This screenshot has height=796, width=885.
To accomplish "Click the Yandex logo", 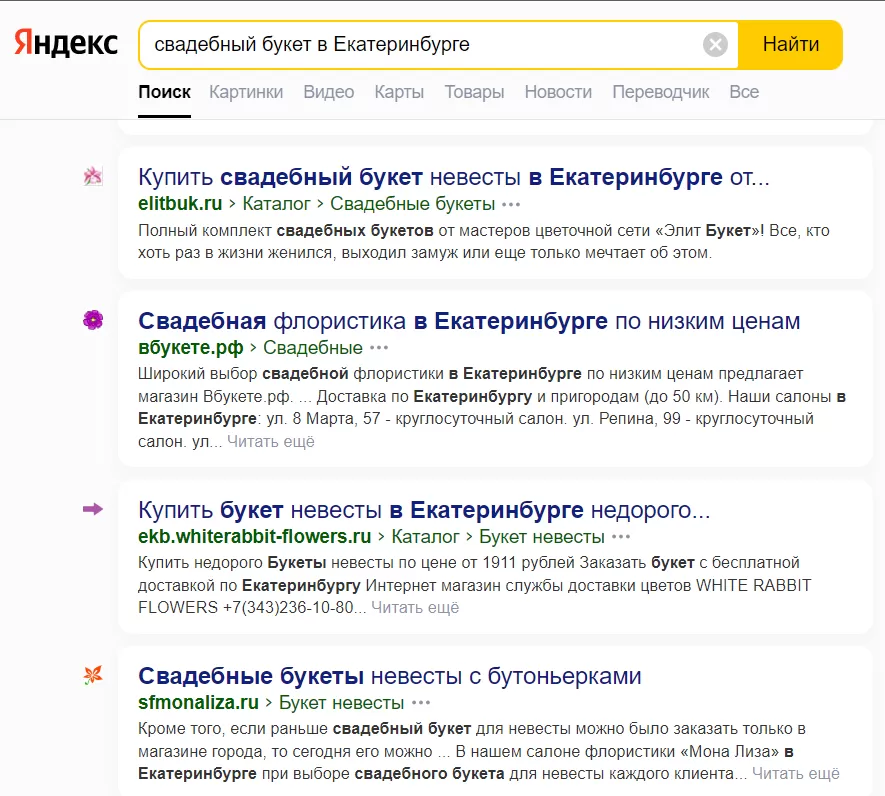I will pos(65,44).
